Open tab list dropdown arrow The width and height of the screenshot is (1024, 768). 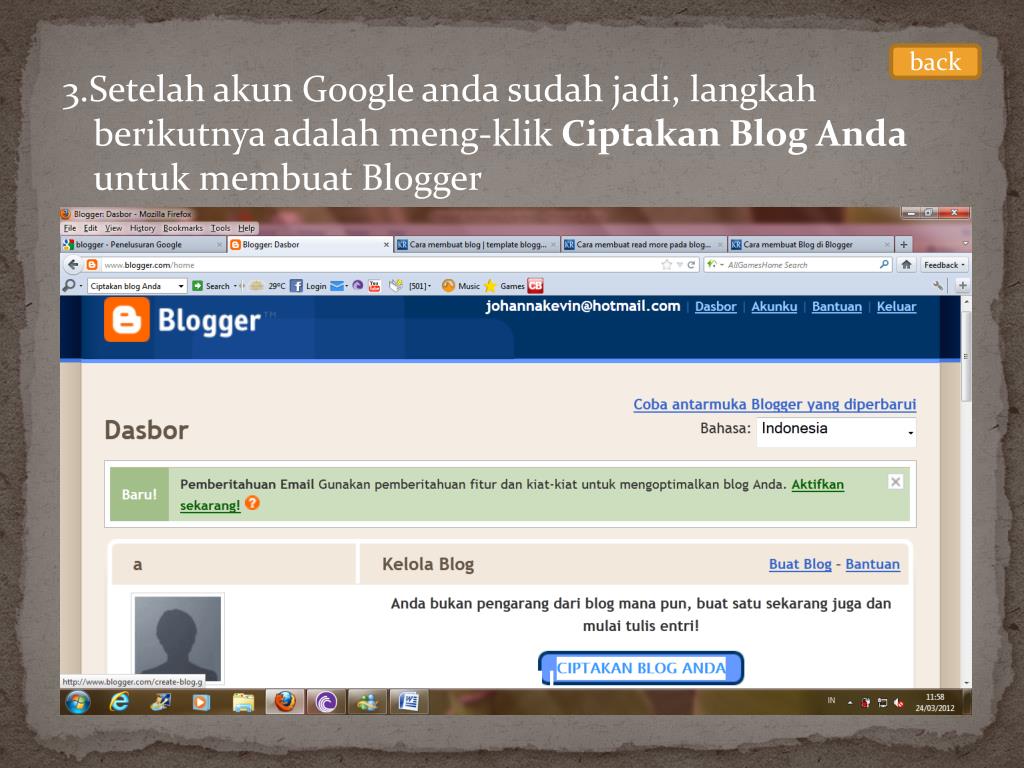coord(965,244)
